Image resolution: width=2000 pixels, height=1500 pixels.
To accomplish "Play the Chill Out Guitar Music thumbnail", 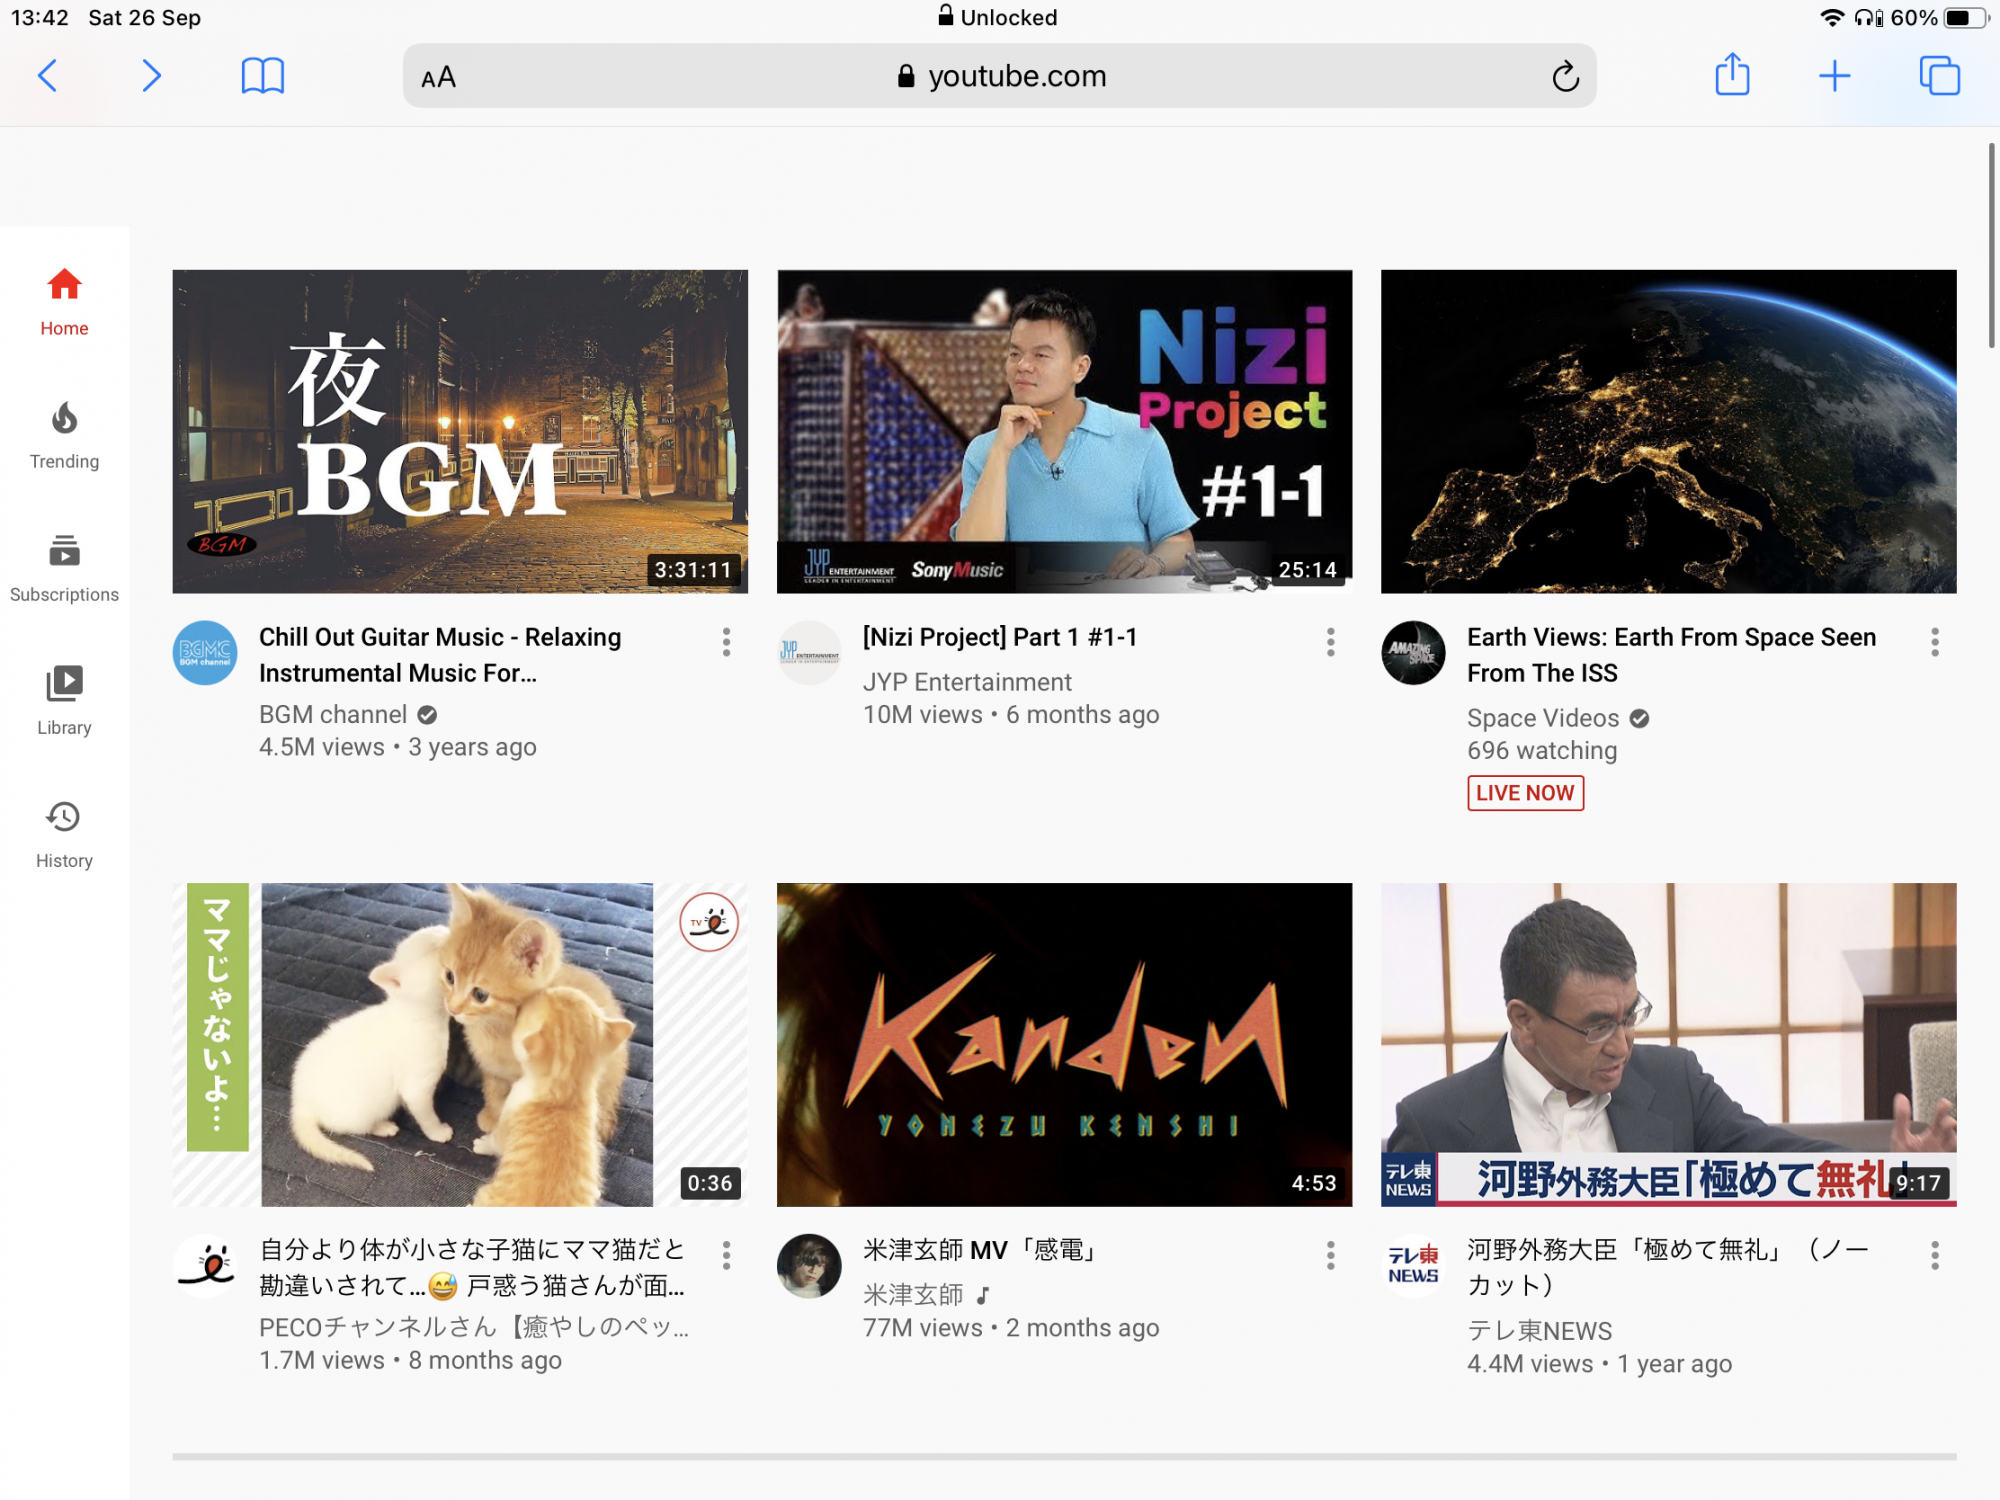I will [x=460, y=431].
